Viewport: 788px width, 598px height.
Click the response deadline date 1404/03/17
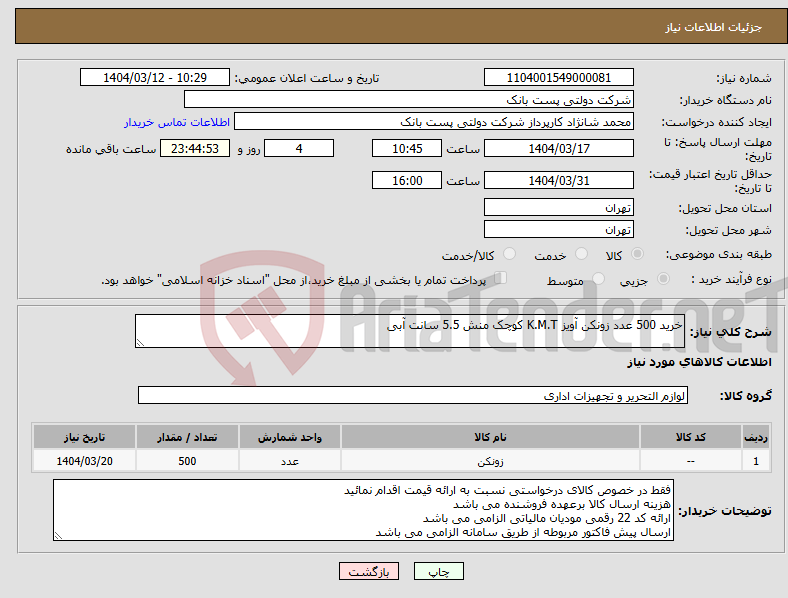coord(558,148)
